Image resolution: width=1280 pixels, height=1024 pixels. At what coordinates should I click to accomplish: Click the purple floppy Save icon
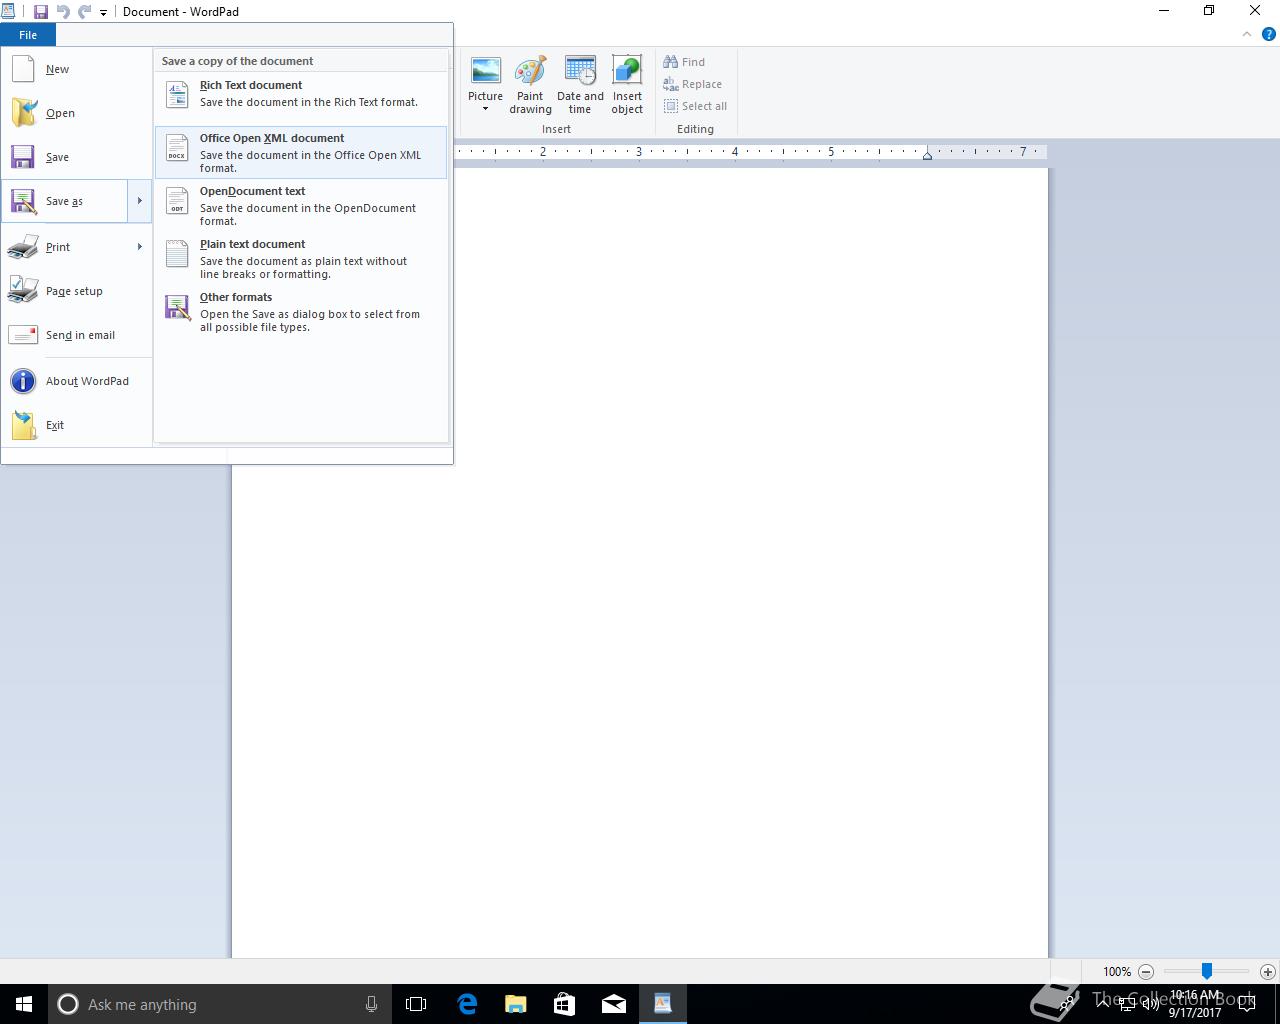point(23,157)
